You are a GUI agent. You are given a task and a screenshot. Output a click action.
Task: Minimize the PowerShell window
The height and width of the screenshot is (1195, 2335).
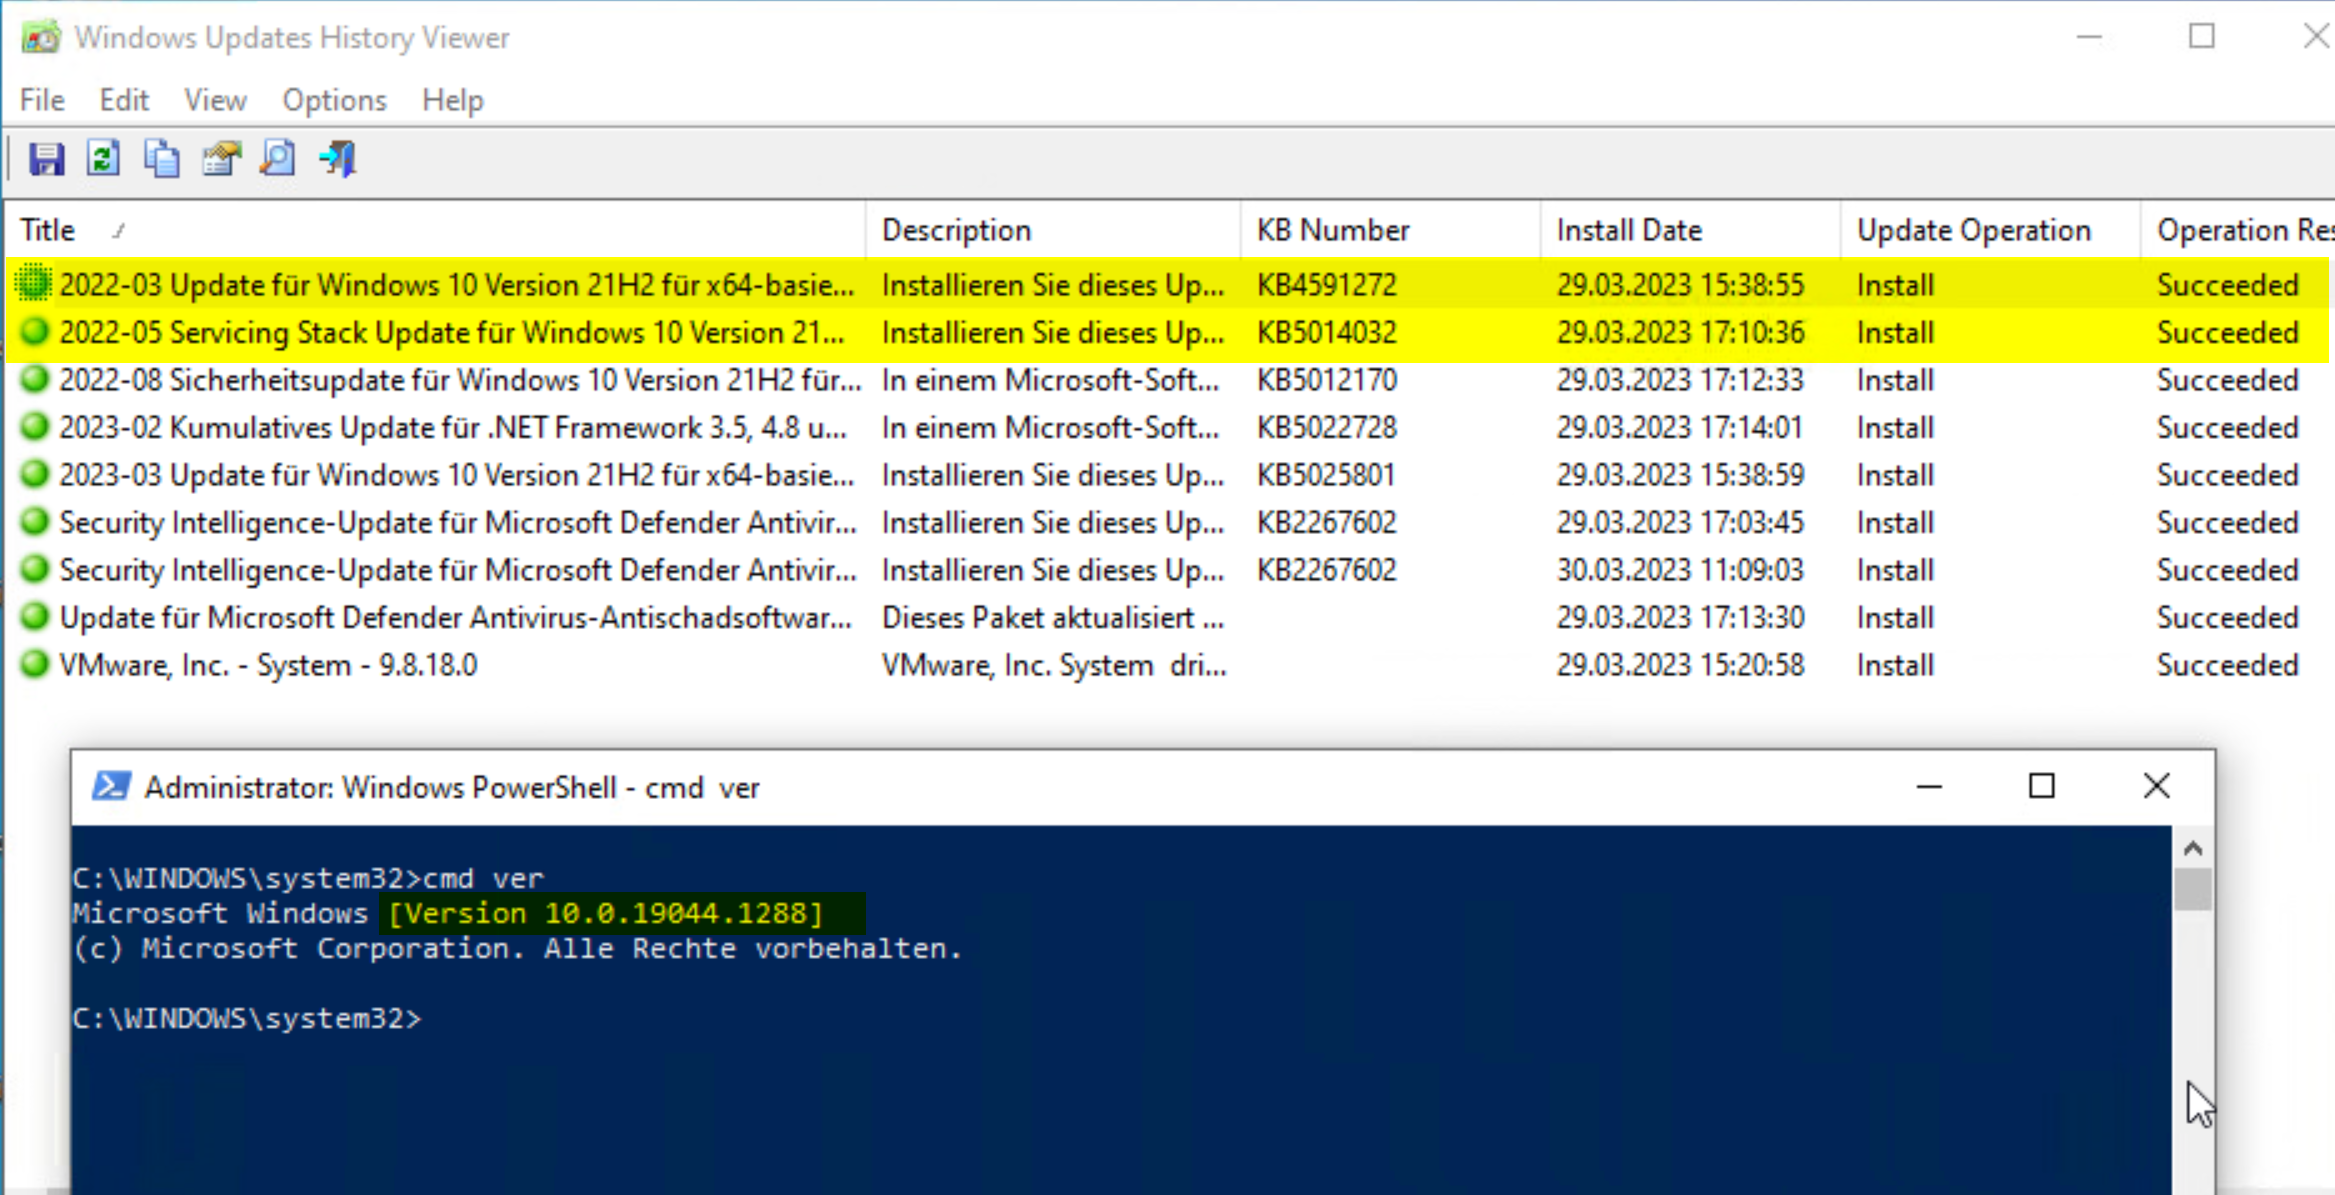(1929, 787)
